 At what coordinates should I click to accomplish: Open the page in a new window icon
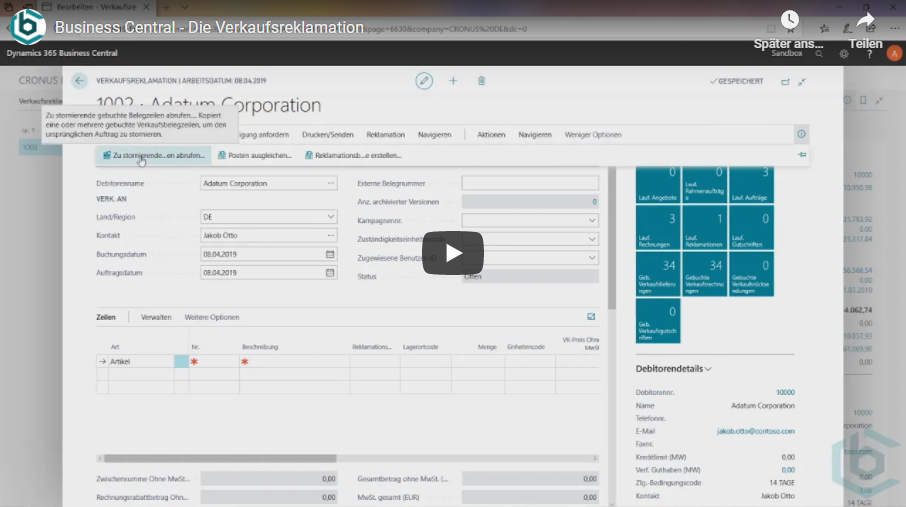785,82
